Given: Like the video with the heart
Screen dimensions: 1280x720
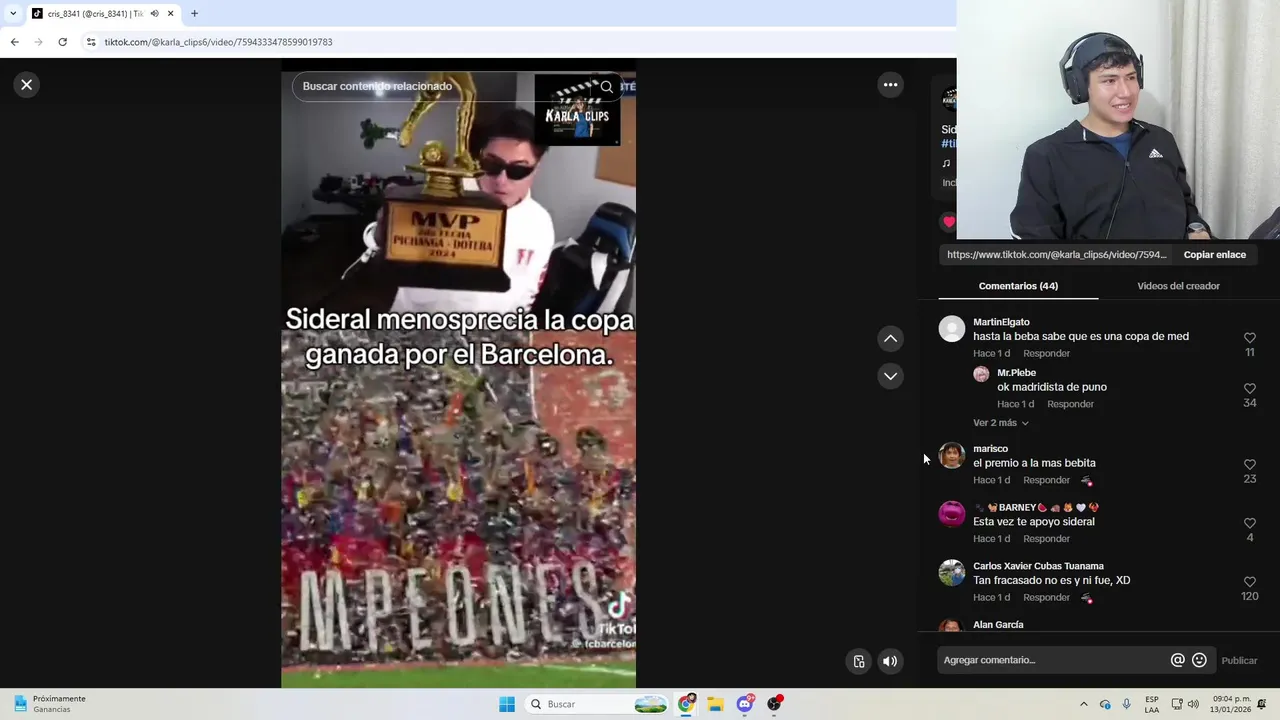Looking at the screenshot, I should (949, 222).
